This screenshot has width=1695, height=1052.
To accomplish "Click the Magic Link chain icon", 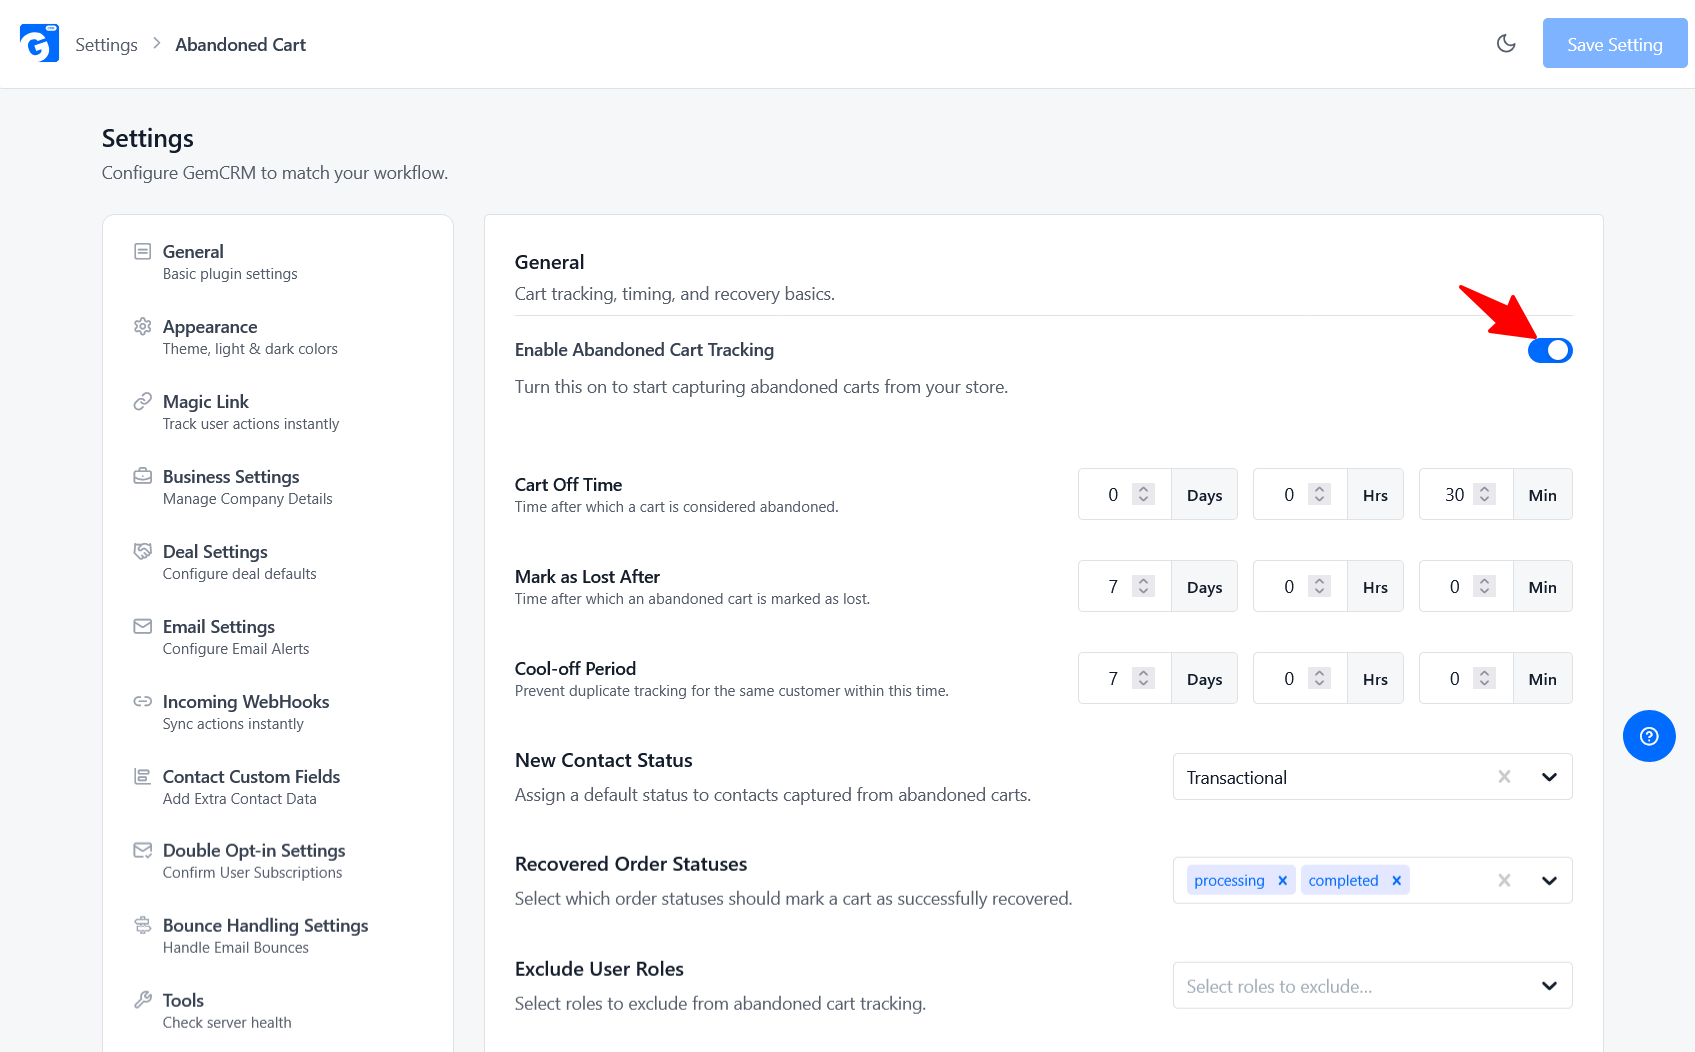I will pos(143,401).
